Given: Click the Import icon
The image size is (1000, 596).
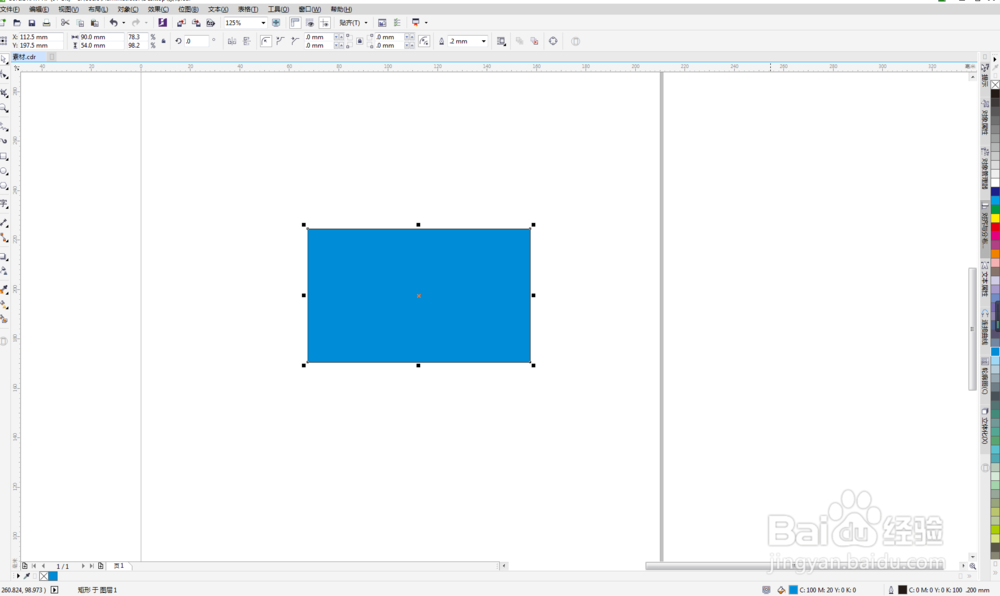Looking at the screenshot, I should [182, 23].
